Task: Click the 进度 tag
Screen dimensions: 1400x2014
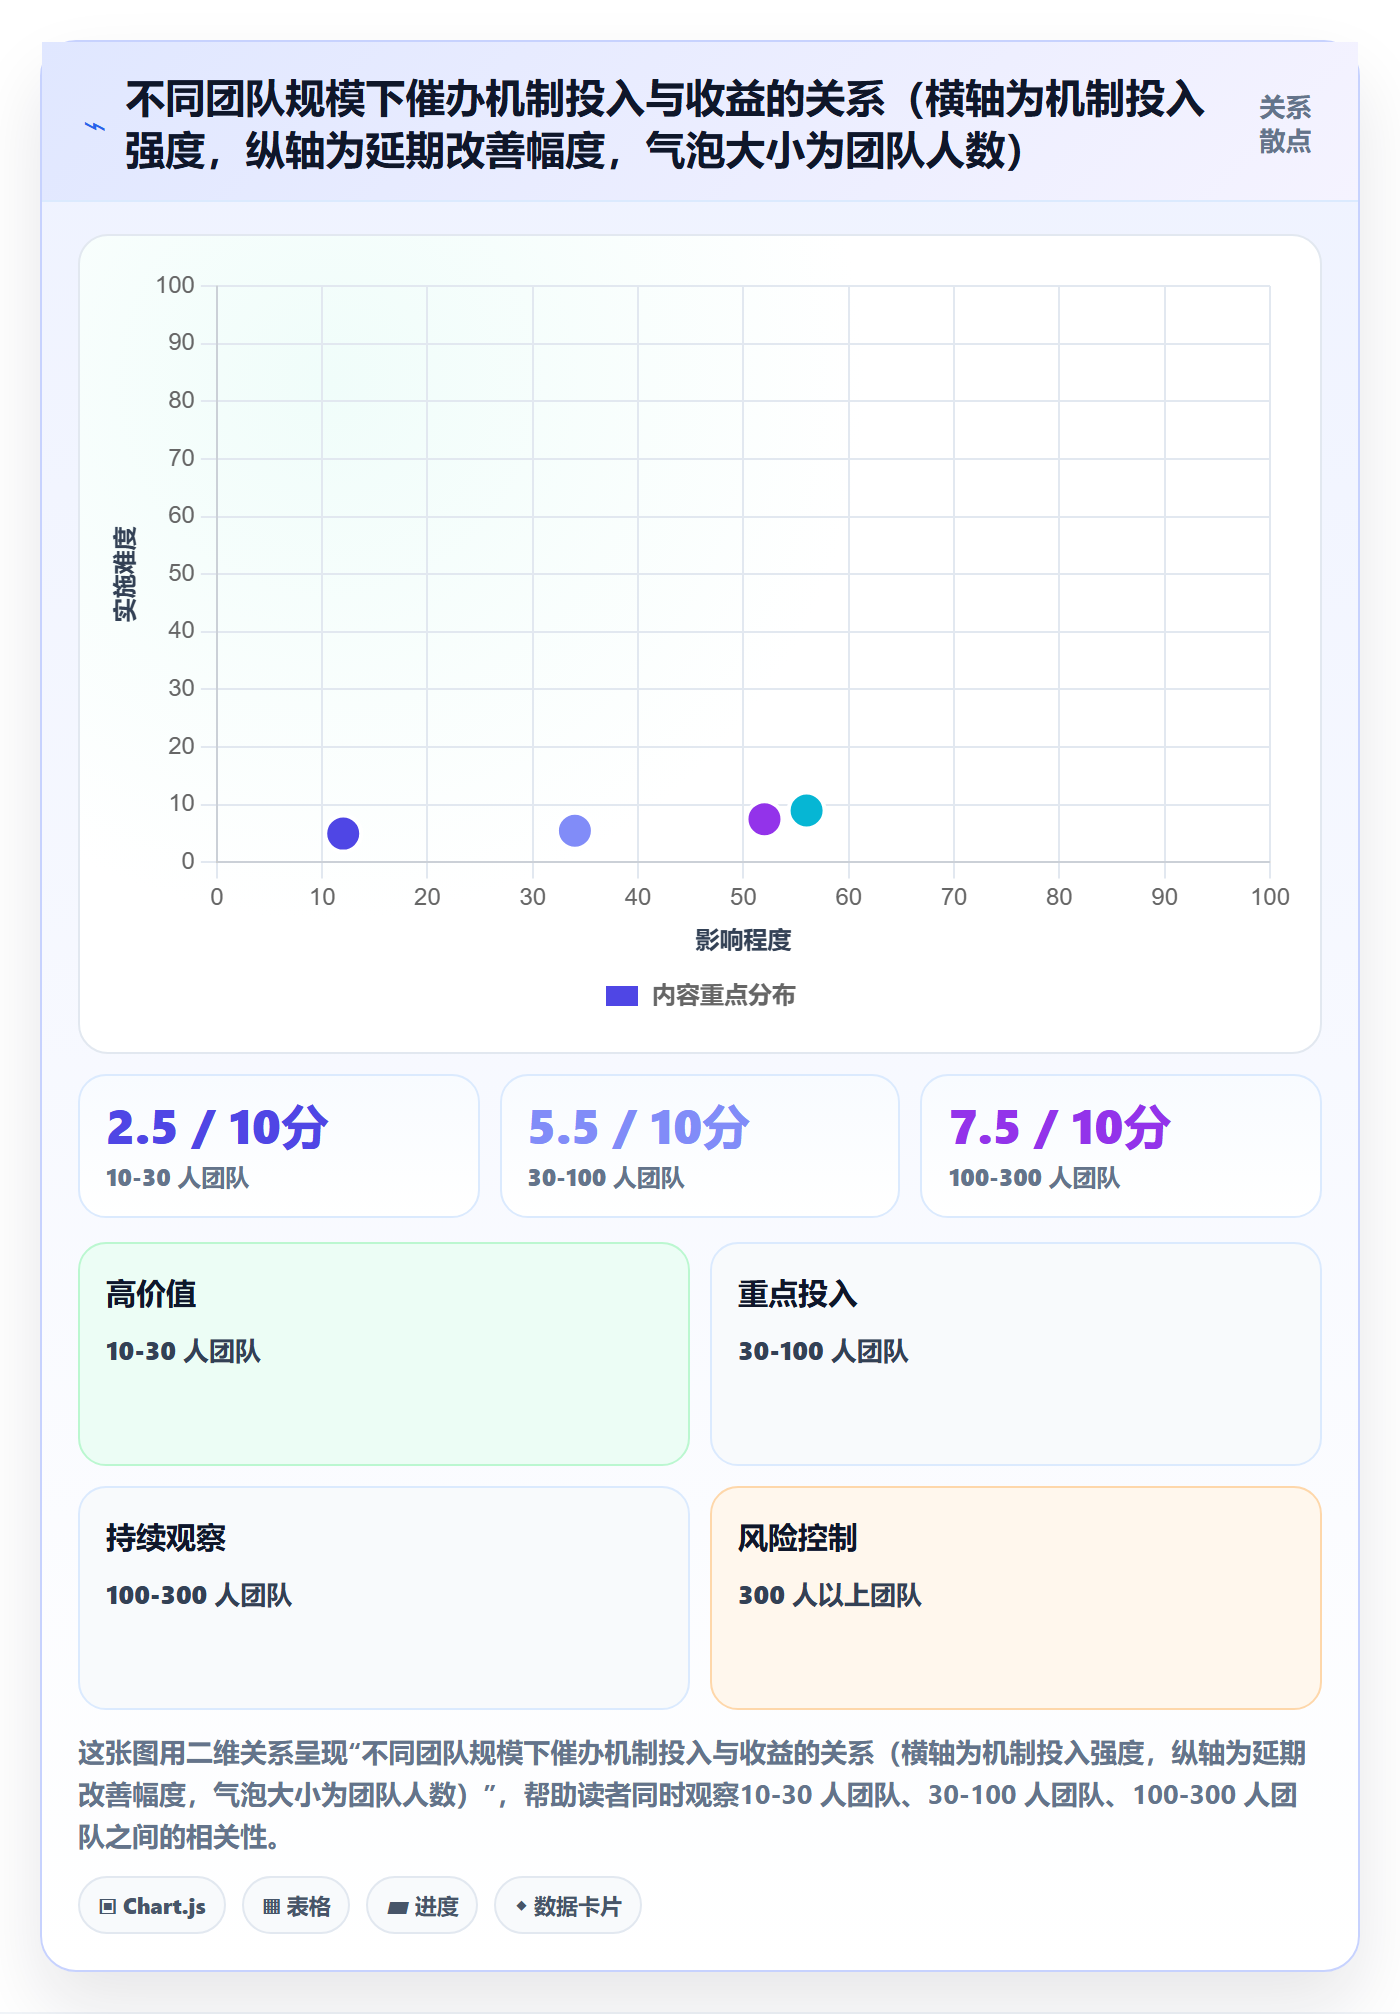Action: pyautogui.click(x=422, y=1906)
